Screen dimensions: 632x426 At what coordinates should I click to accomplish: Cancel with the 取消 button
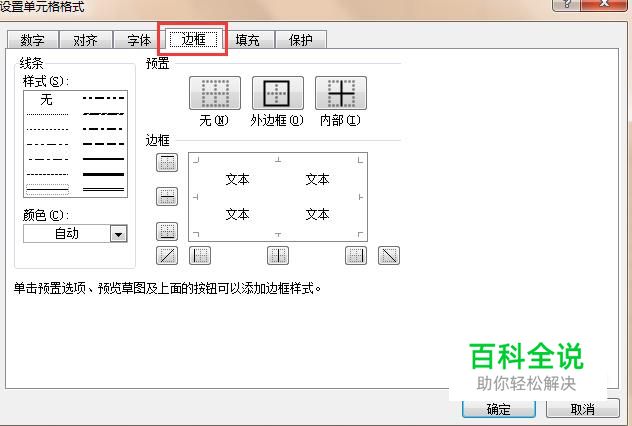(x=582, y=409)
